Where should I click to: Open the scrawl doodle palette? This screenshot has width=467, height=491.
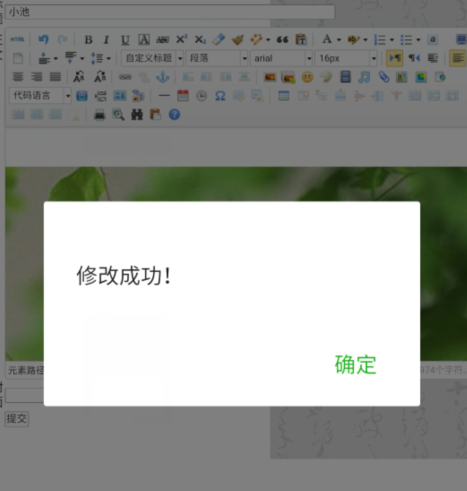click(326, 77)
